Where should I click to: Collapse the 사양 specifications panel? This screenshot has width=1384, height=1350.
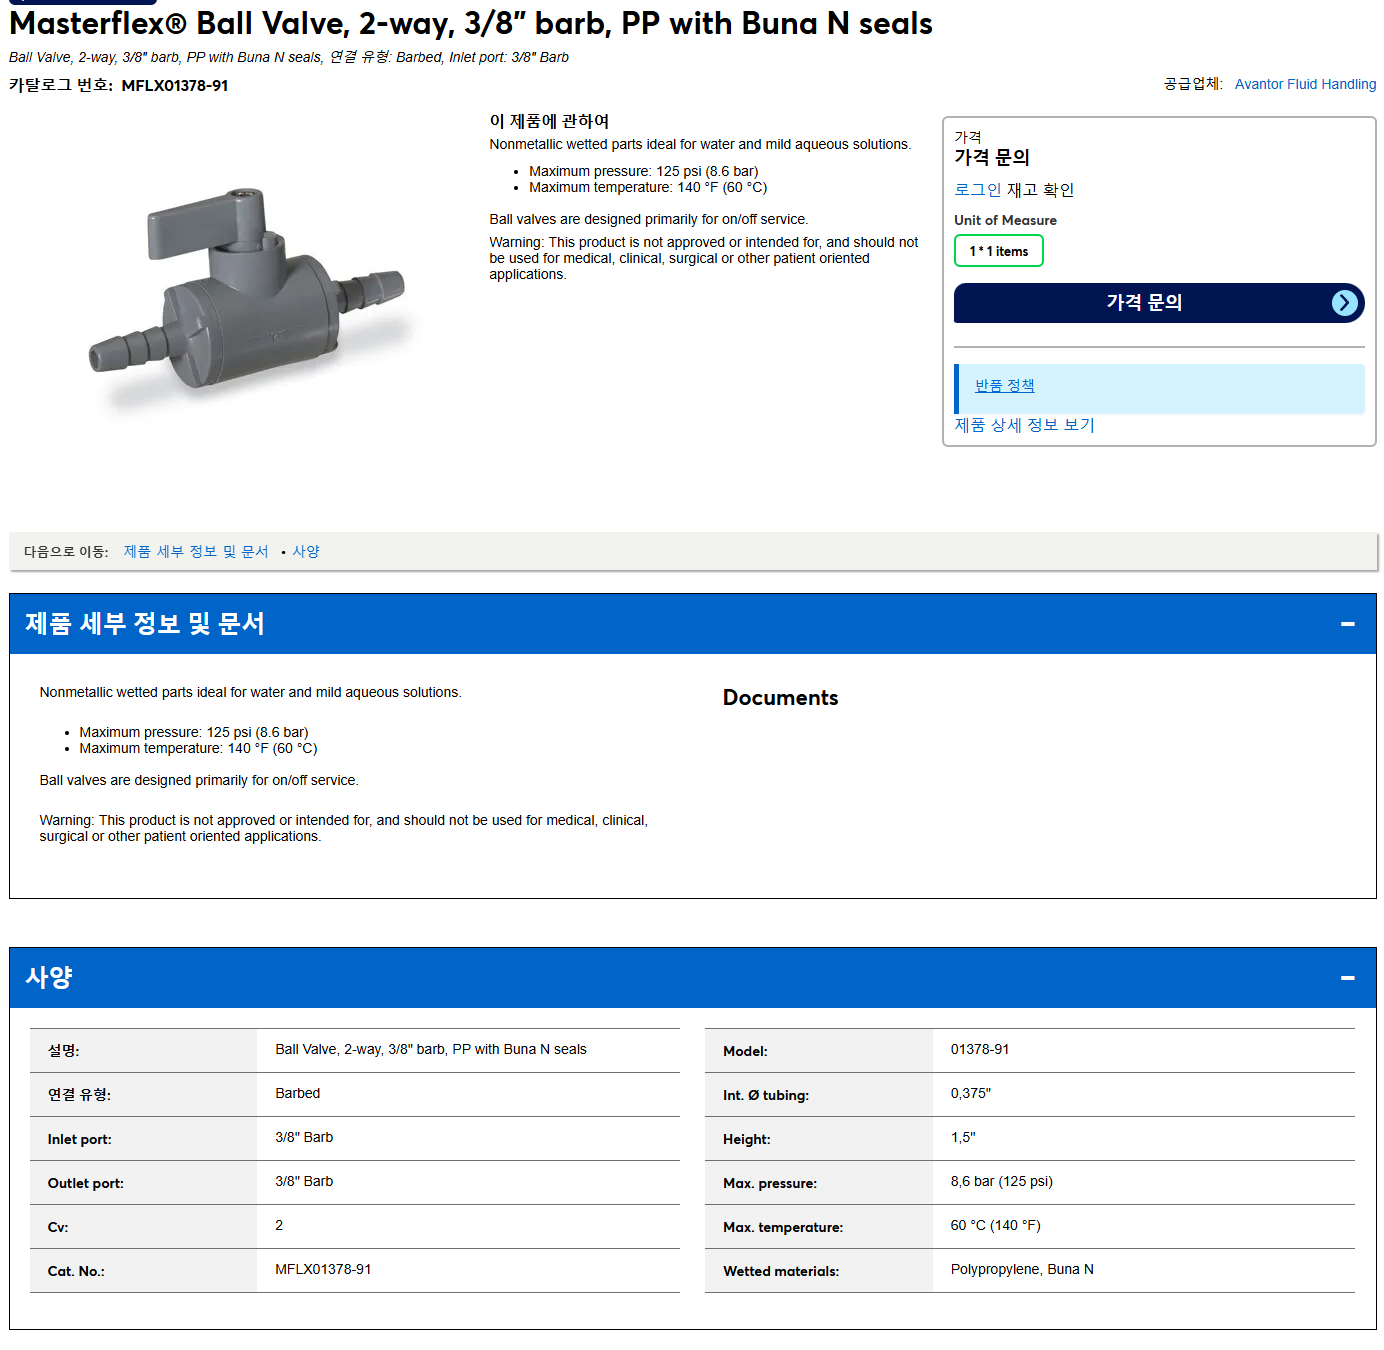pos(1347,978)
